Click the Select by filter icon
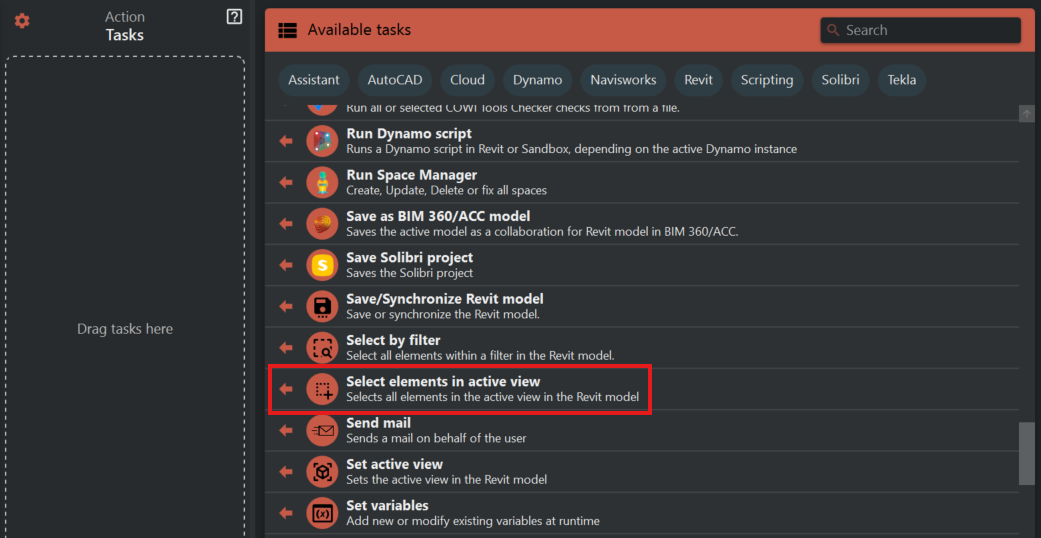Screen dimensions: 1041x538 click(x=323, y=348)
